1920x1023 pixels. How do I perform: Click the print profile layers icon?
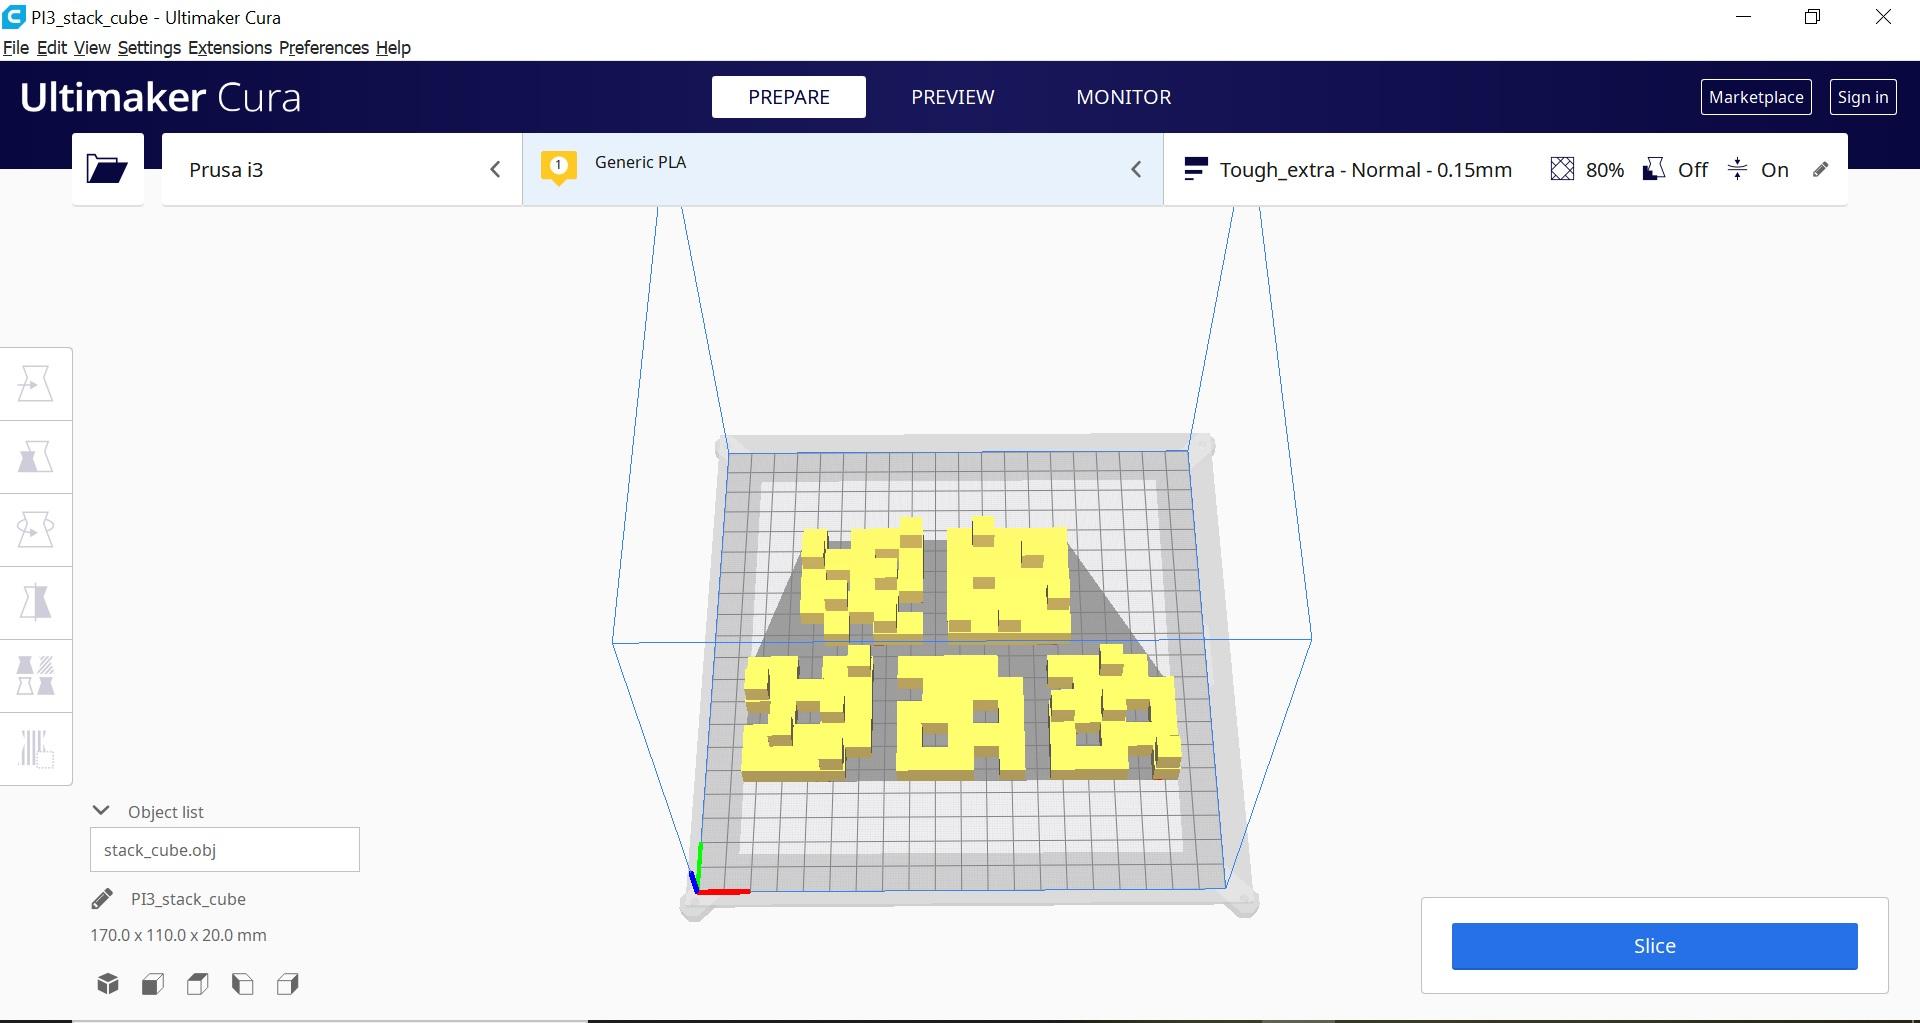click(x=1194, y=170)
